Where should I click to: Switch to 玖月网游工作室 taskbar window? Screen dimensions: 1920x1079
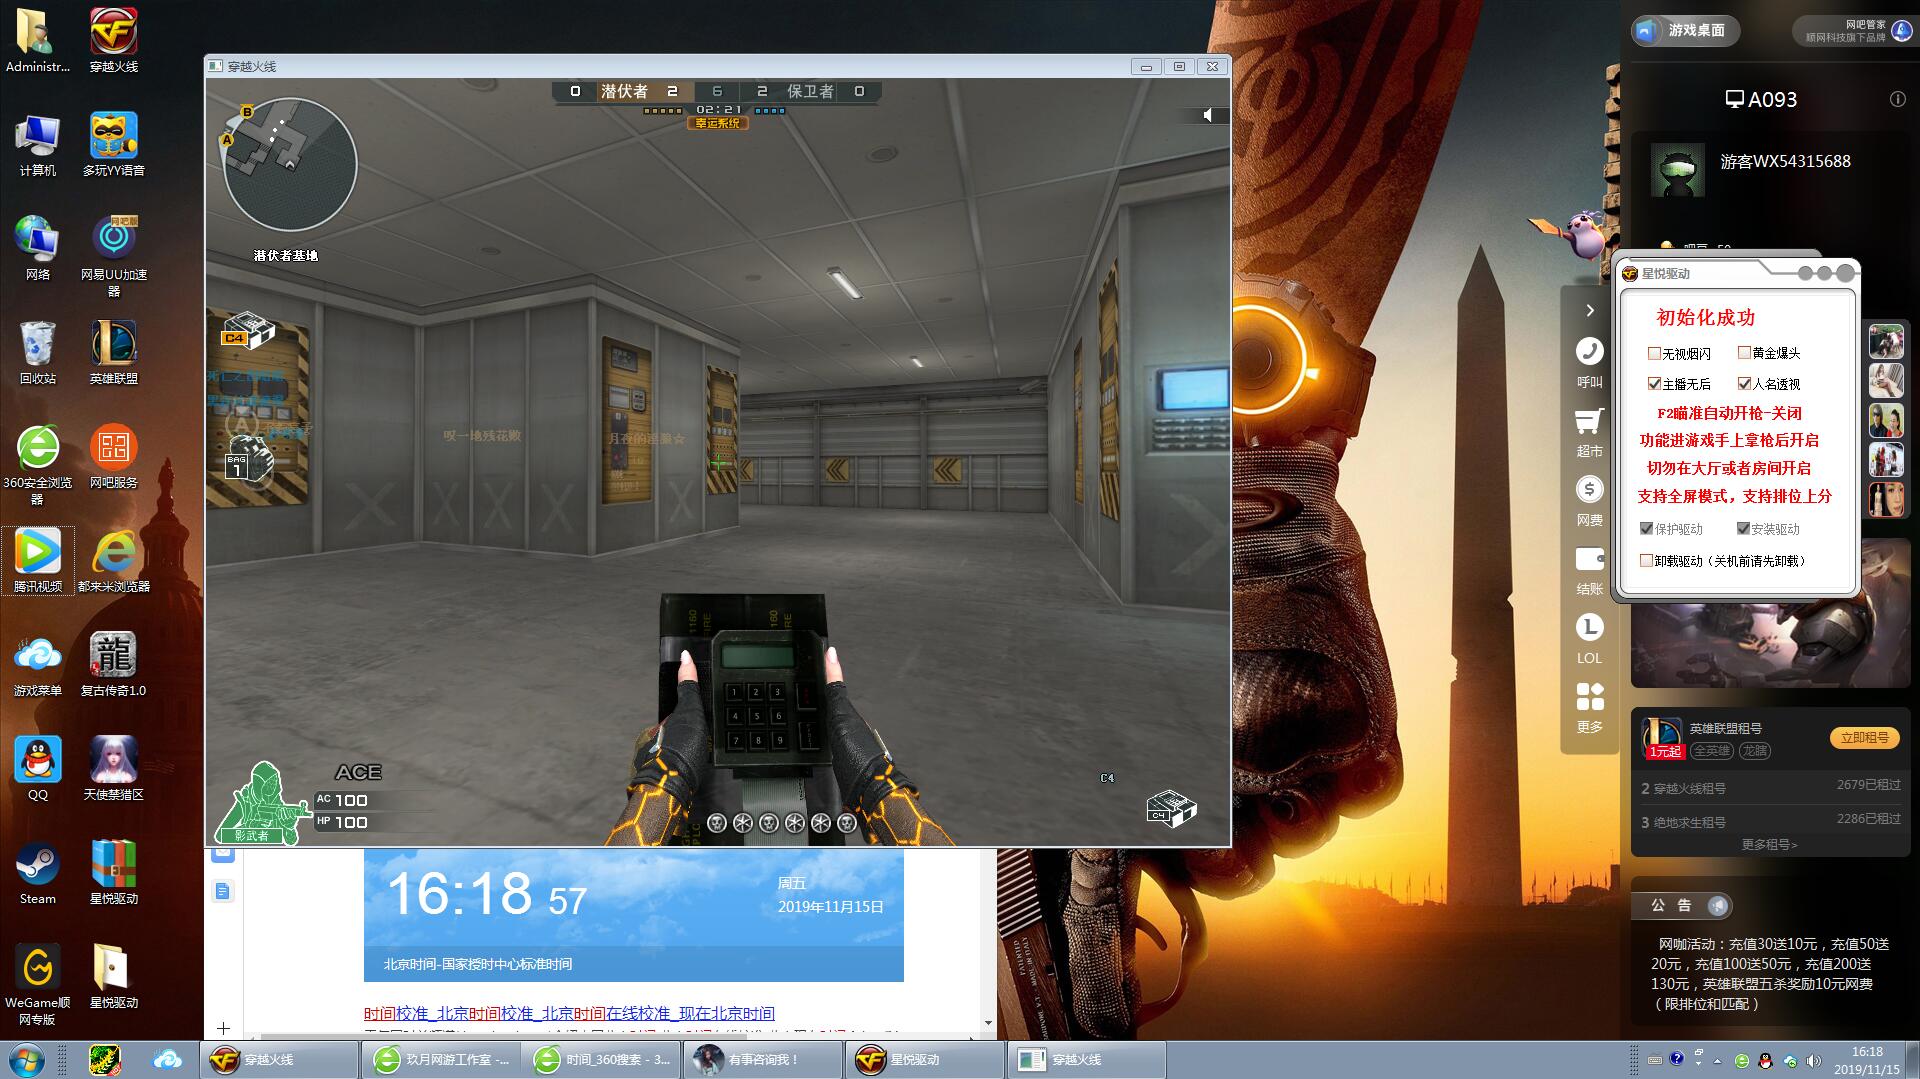441,1060
